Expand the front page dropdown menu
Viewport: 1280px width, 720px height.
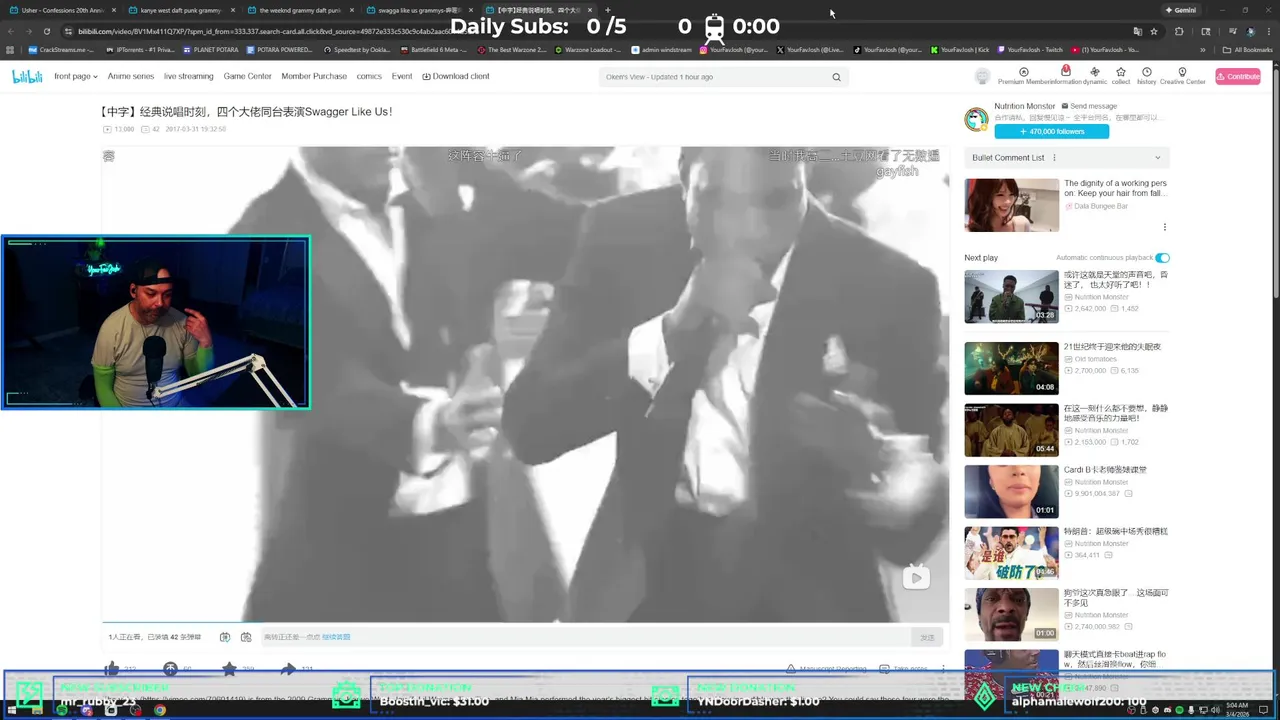(x=76, y=76)
